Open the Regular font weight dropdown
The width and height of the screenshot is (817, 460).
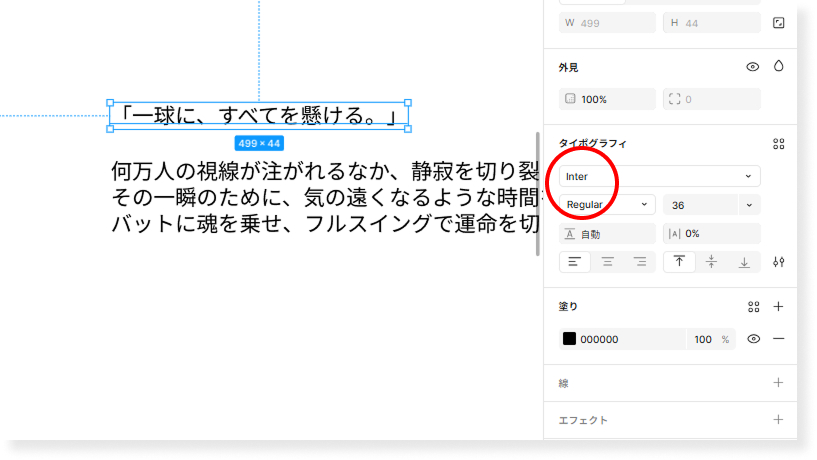click(x=607, y=205)
